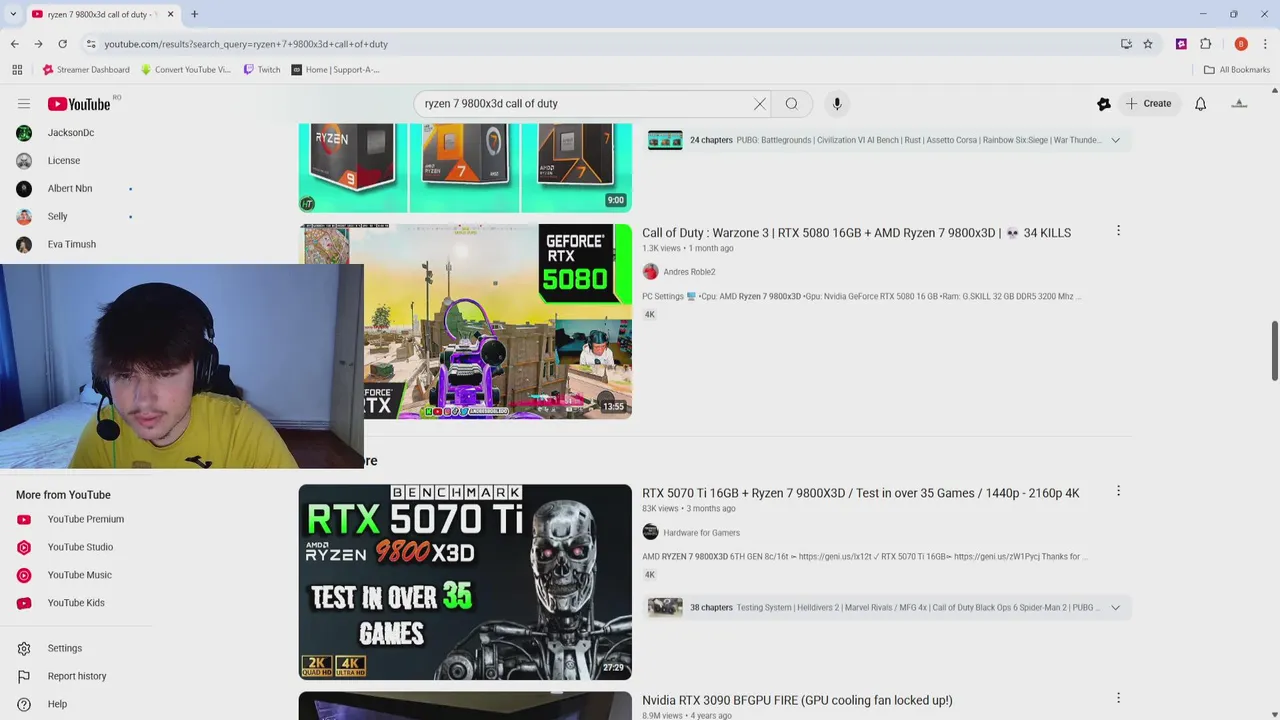
Task: Bookmark this page with the star
Action: [x=1148, y=44]
